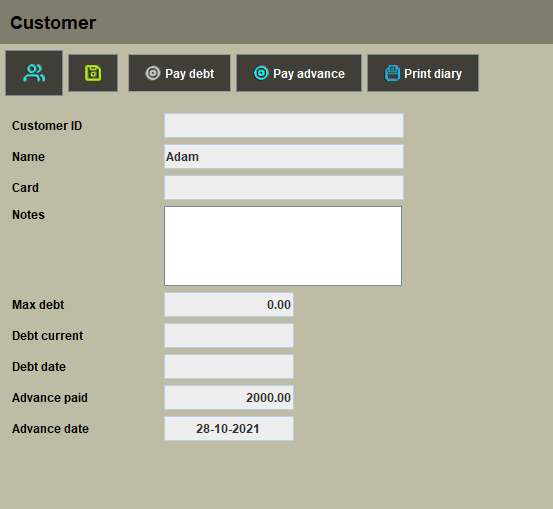Click the cyan circle icon on Pay advance
The width and height of the screenshot is (553, 509).
click(x=261, y=73)
